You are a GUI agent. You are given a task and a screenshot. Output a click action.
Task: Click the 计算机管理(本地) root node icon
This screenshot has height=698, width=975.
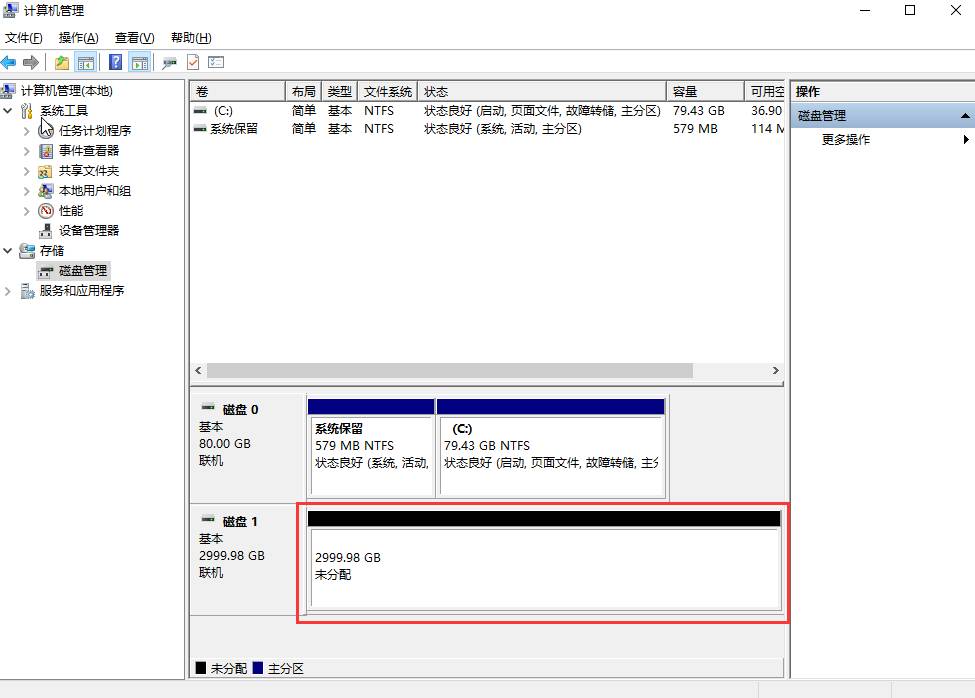coord(8,91)
